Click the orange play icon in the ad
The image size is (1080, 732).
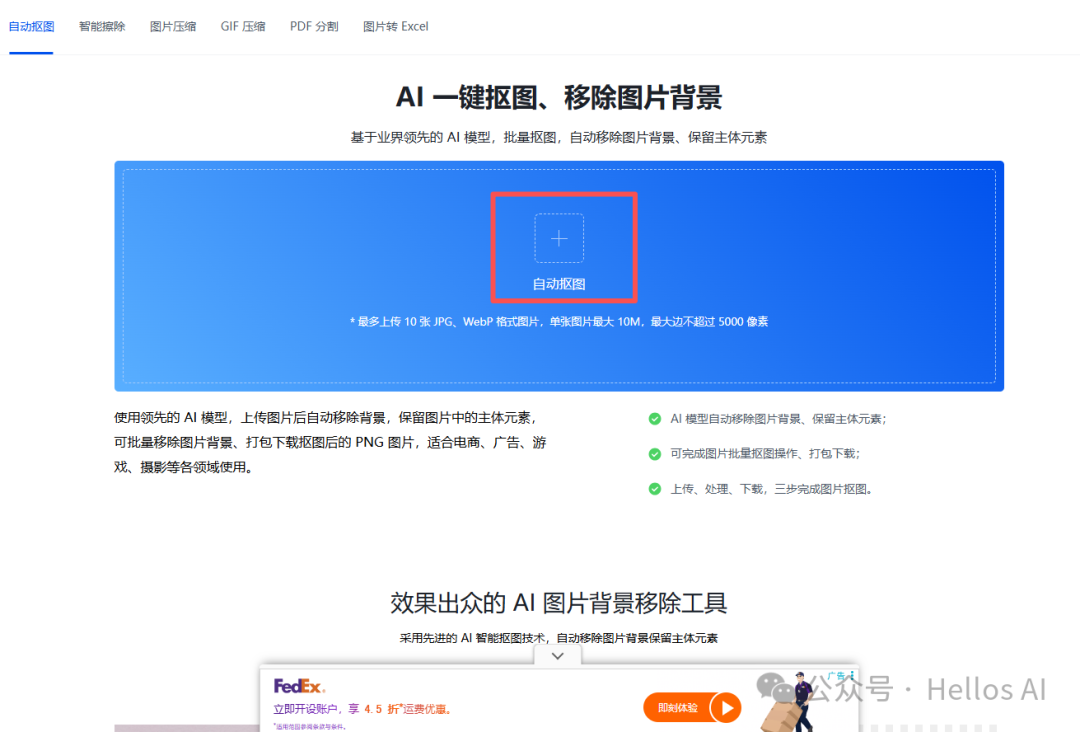click(x=726, y=707)
